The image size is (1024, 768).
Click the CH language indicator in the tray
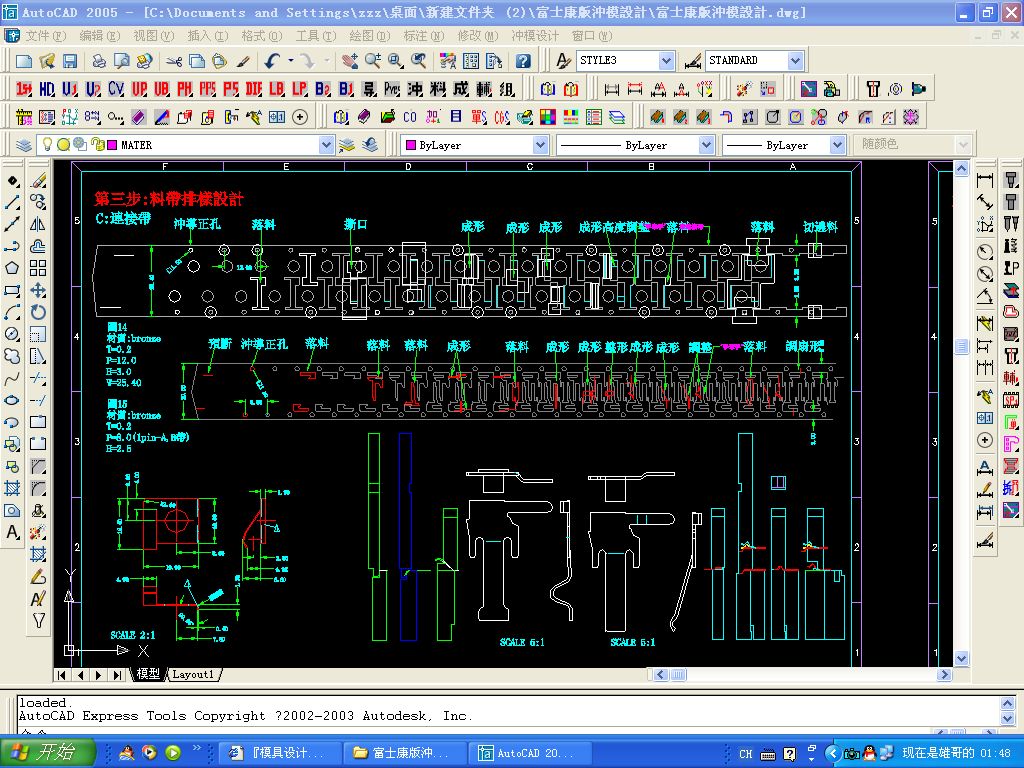click(x=746, y=754)
